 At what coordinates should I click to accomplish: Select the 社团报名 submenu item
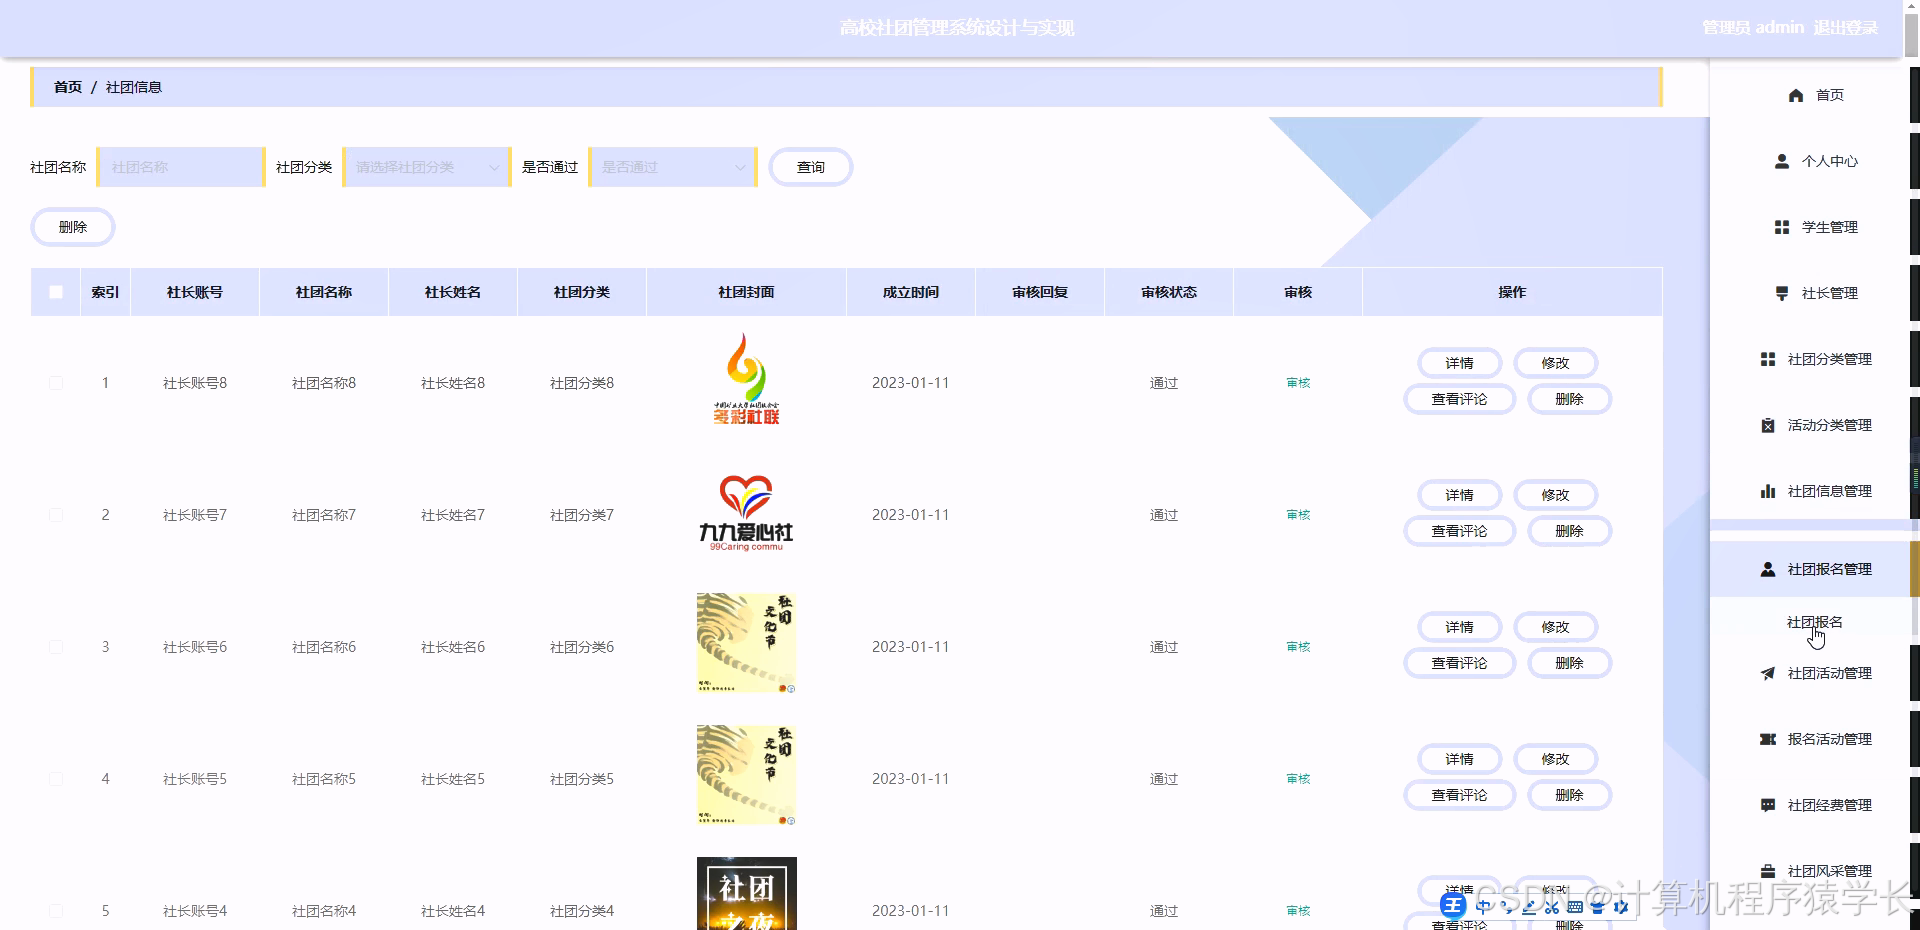1814,622
